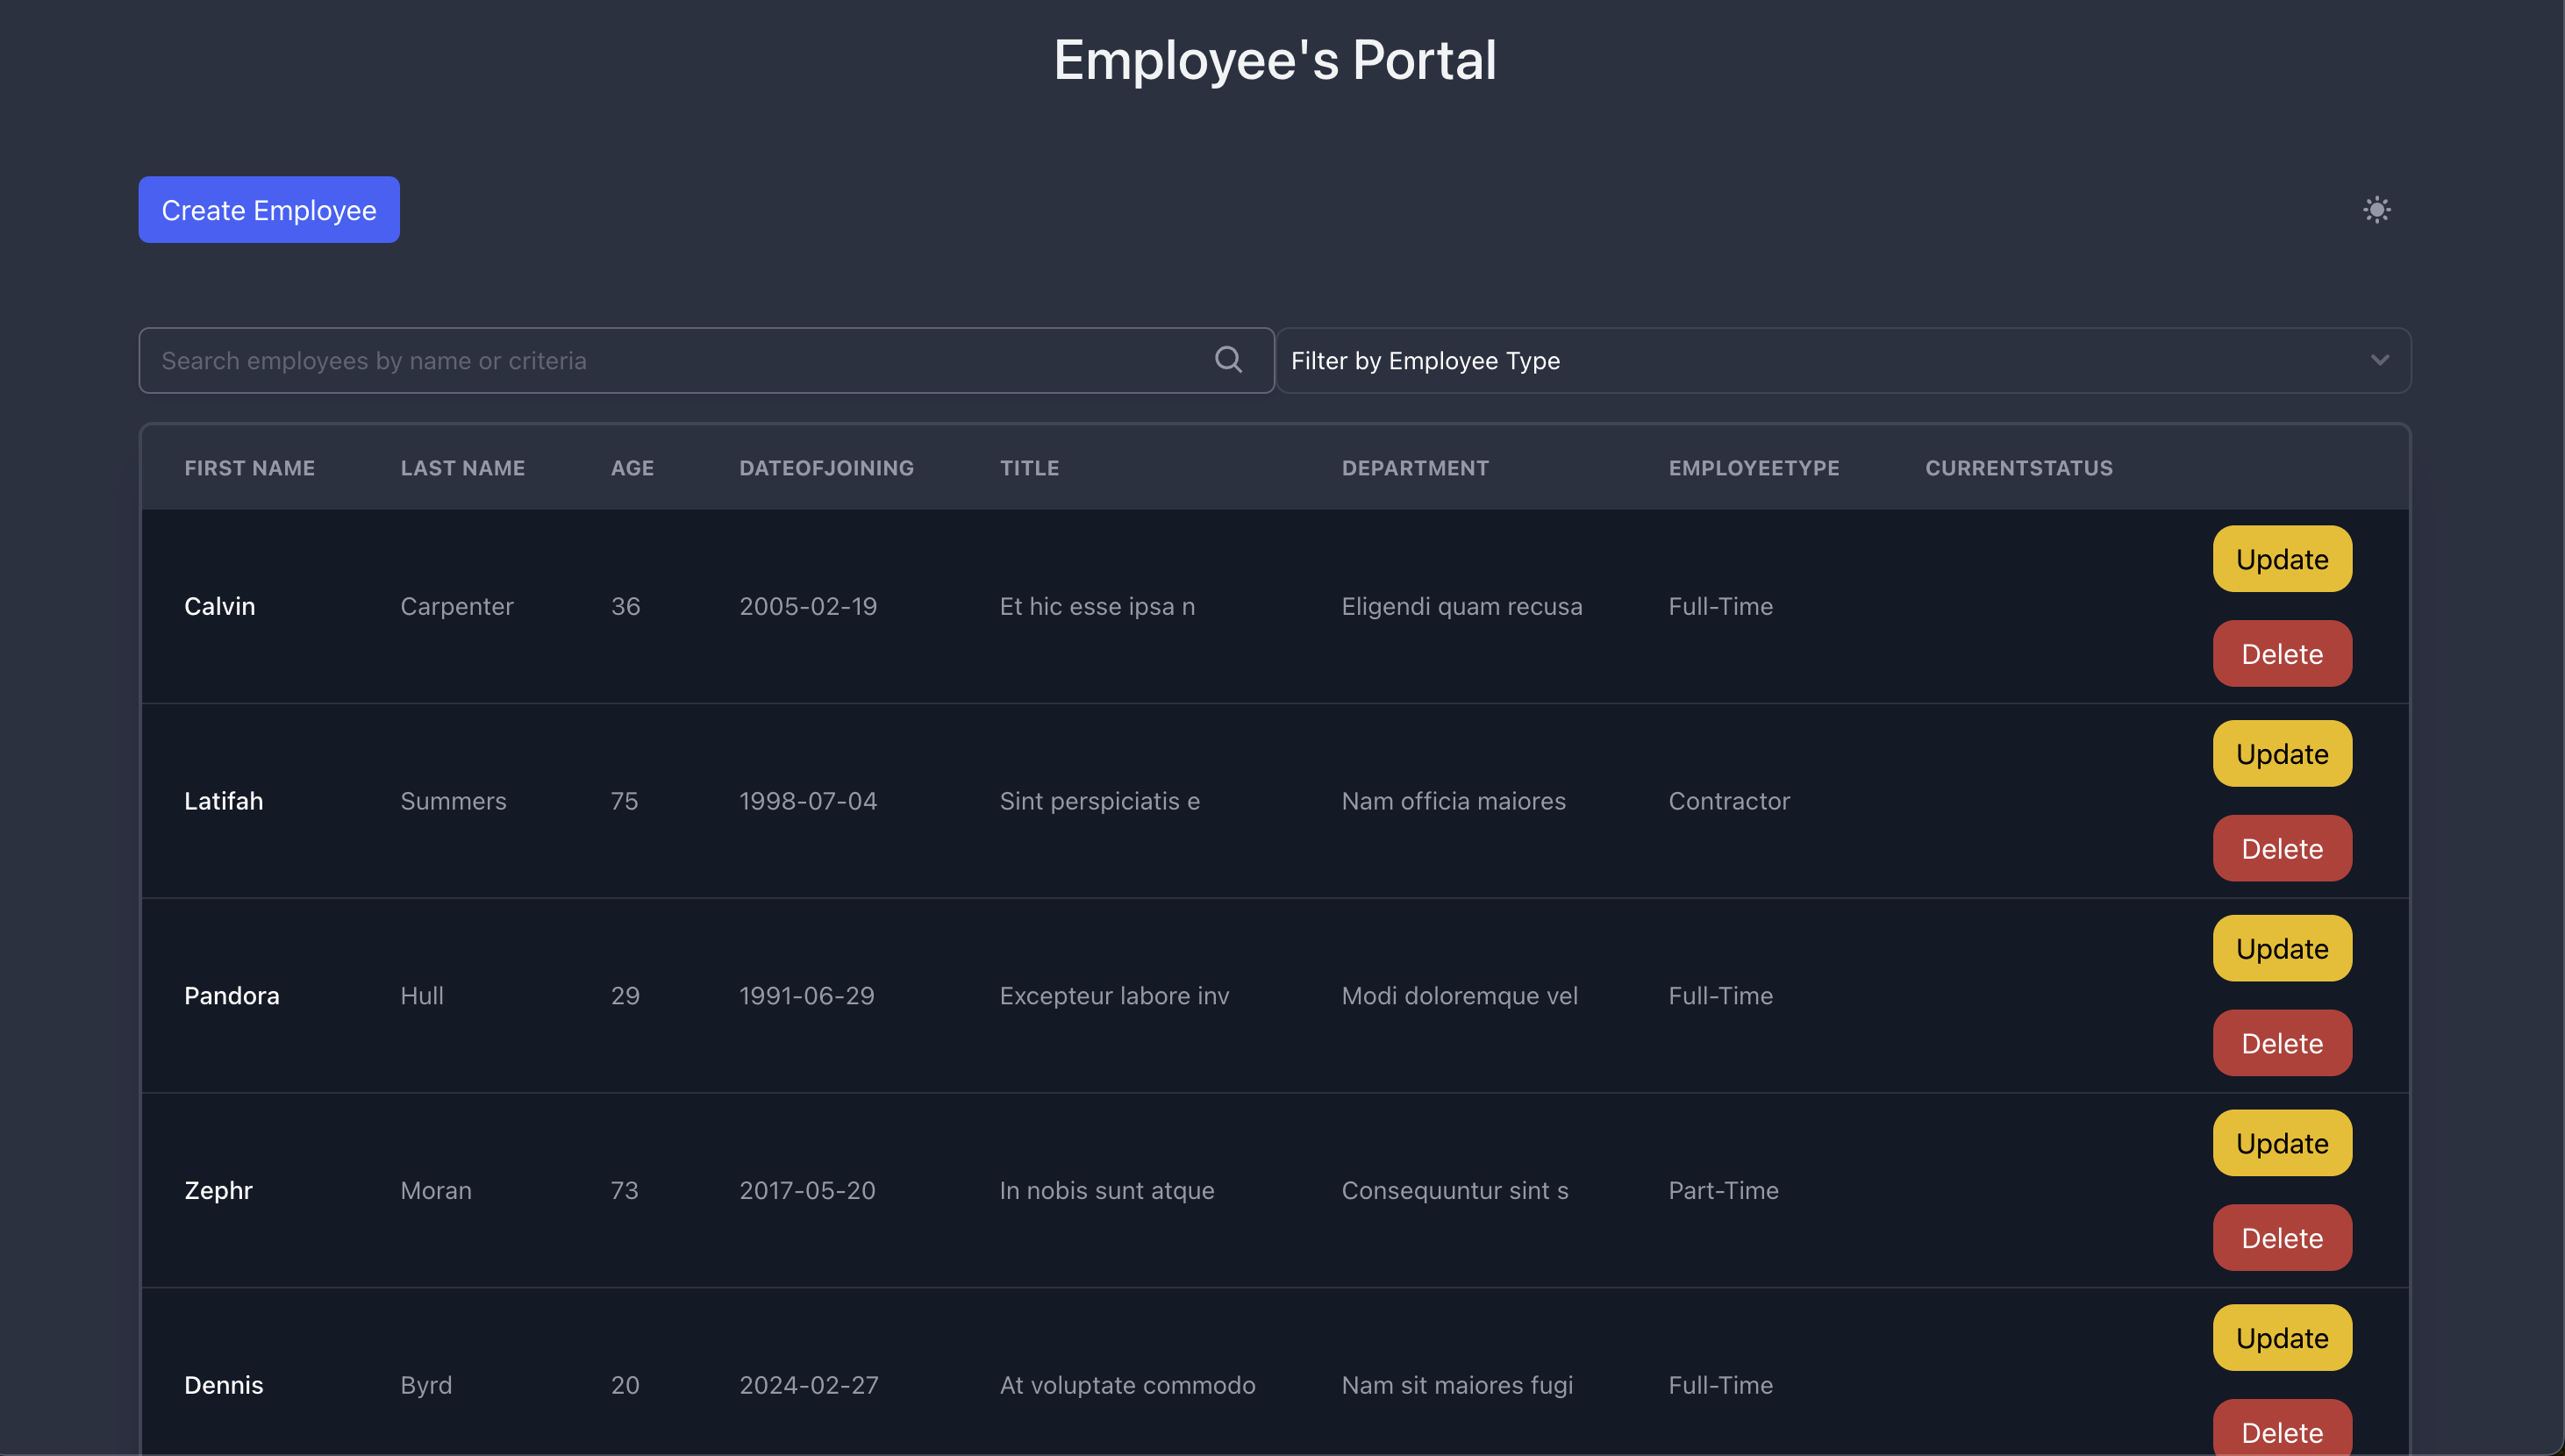Click the title Et hic esse ipsa n
The height and width of the screenshot is (1456, 2565).
pos(1097,607)
